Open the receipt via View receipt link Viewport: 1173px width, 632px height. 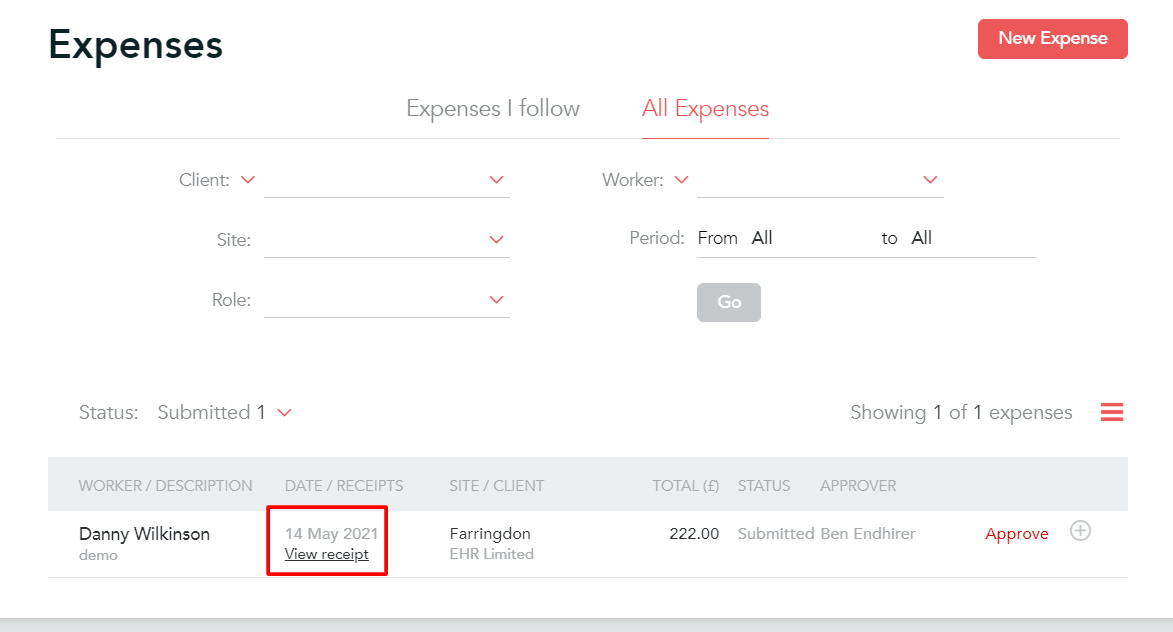pos(326,553)
